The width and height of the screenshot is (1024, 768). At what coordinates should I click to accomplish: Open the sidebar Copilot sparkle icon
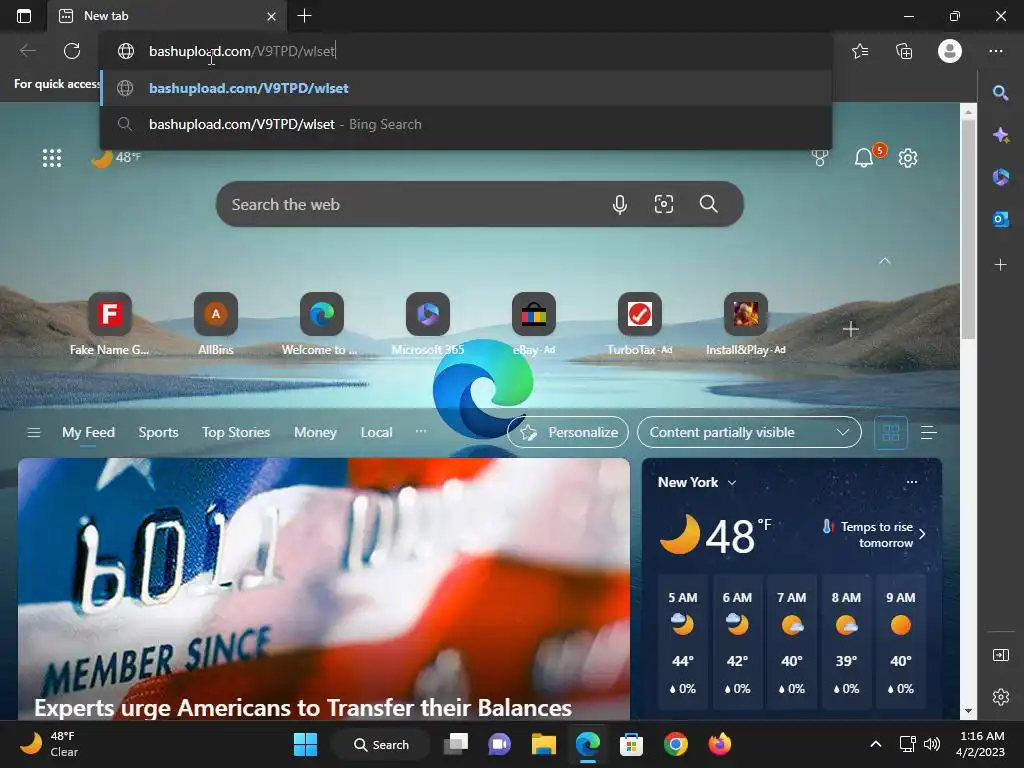1000,135
